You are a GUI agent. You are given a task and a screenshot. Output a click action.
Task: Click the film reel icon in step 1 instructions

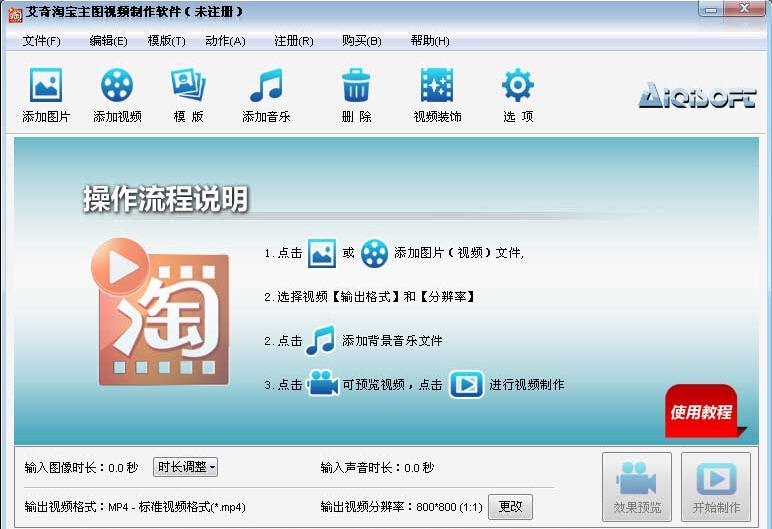(x=374, y=253)
